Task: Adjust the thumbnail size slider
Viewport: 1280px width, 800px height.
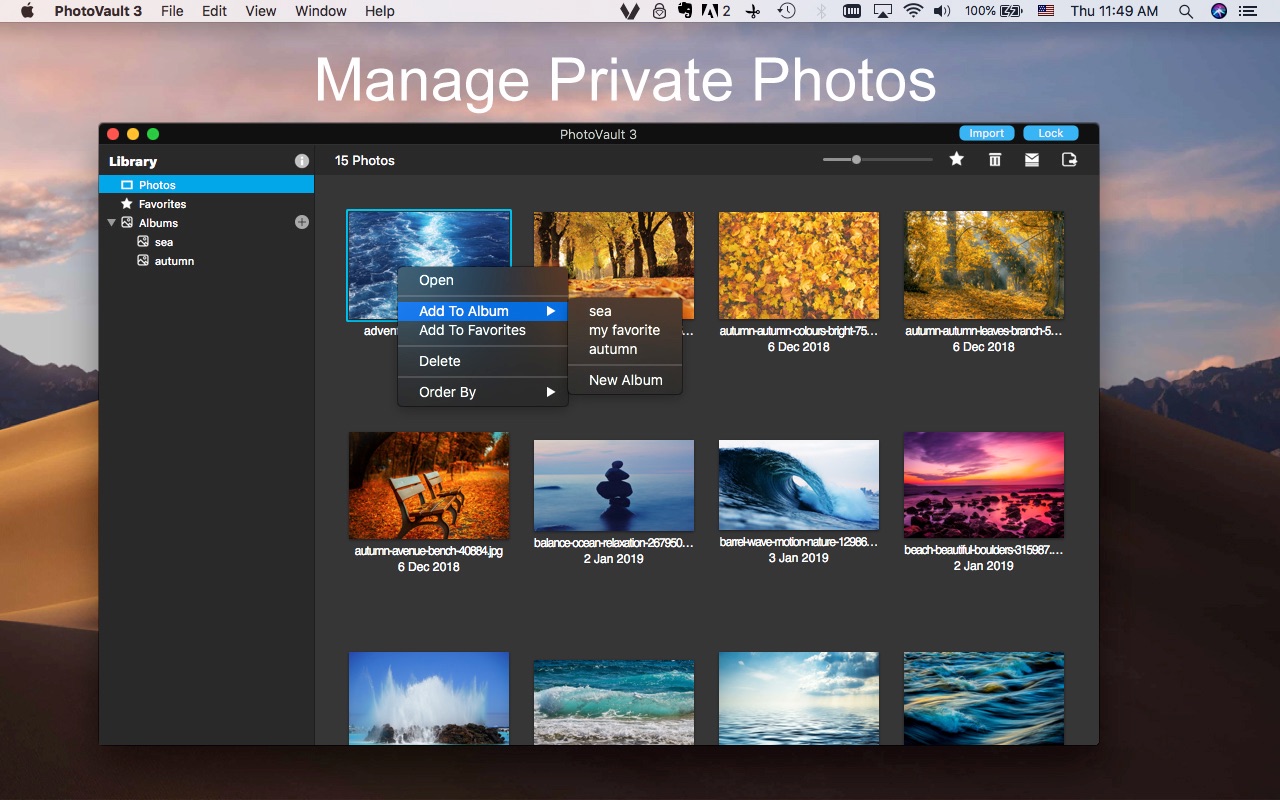Action: [x=856, y=160]
